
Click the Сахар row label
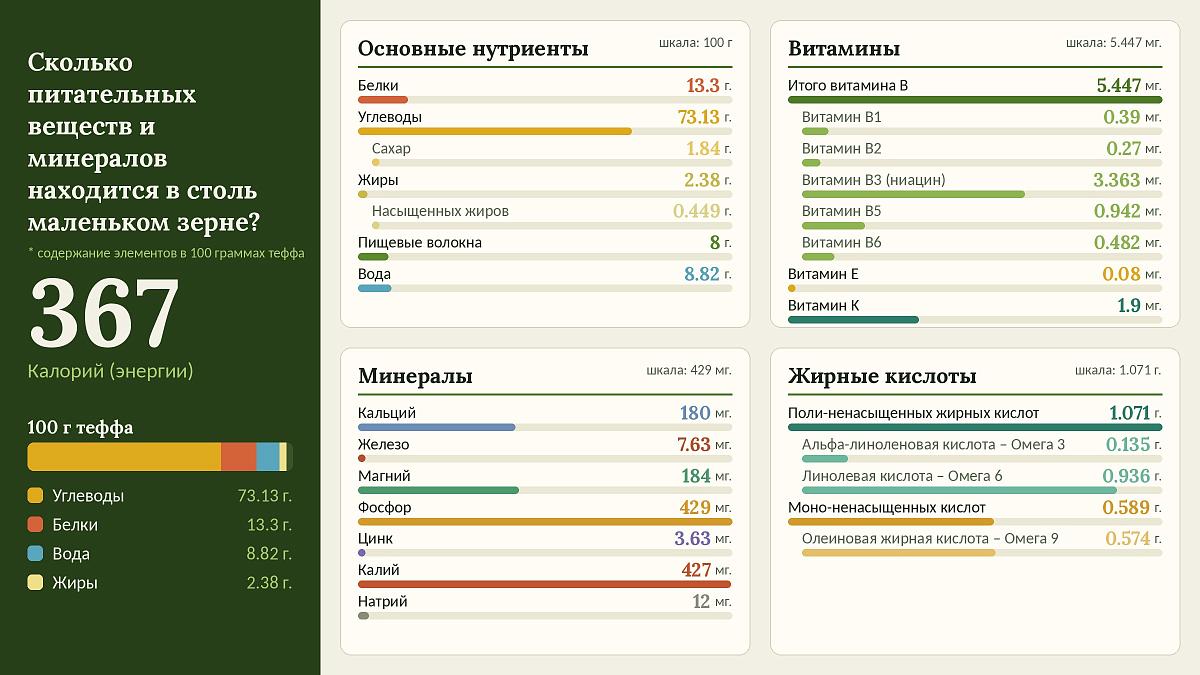[391, 148]
